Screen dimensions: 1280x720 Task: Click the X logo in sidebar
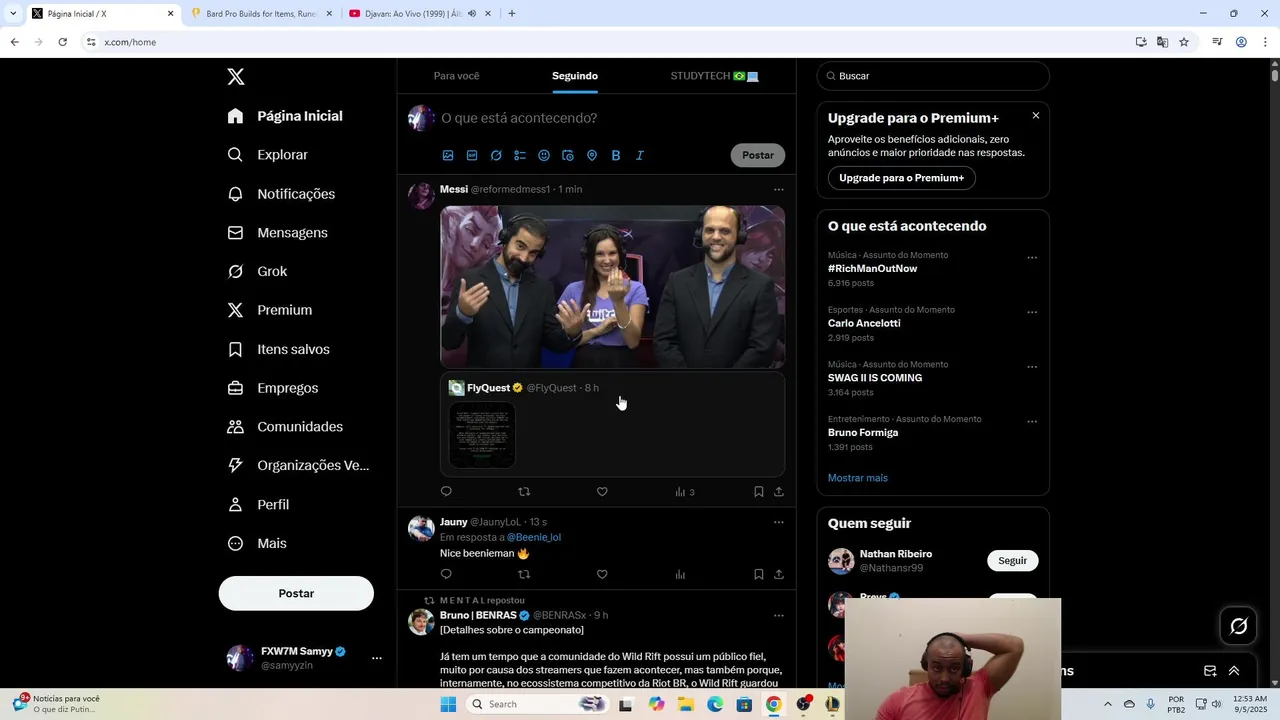(235, 77)
